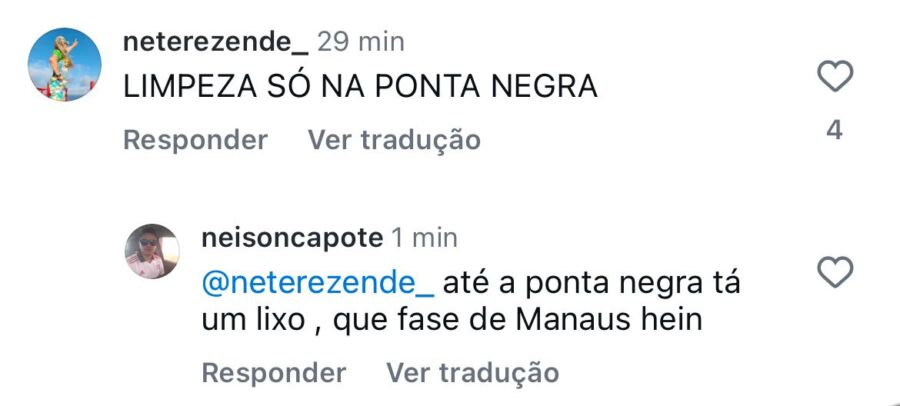The height and width of the screenshot is (406, 900).
Task: Like neisoncapote's reply with the heart
Action: 835,272
